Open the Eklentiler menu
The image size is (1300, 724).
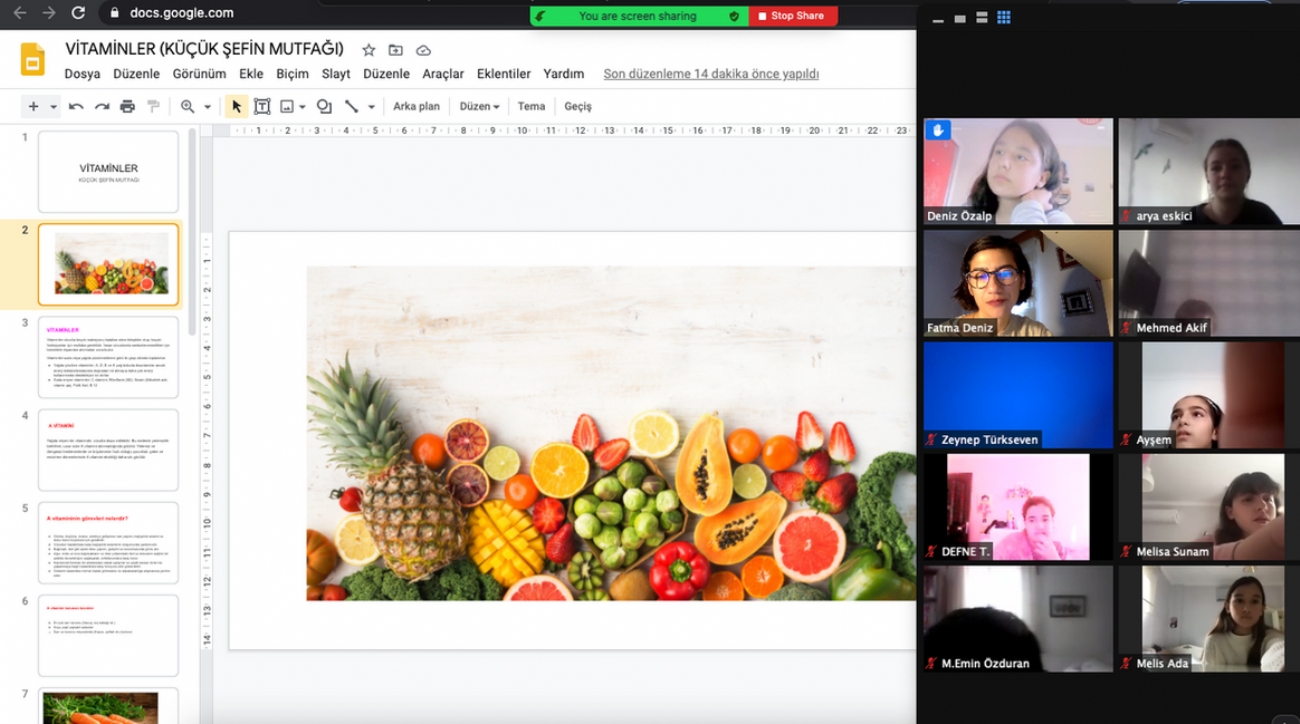504,74
